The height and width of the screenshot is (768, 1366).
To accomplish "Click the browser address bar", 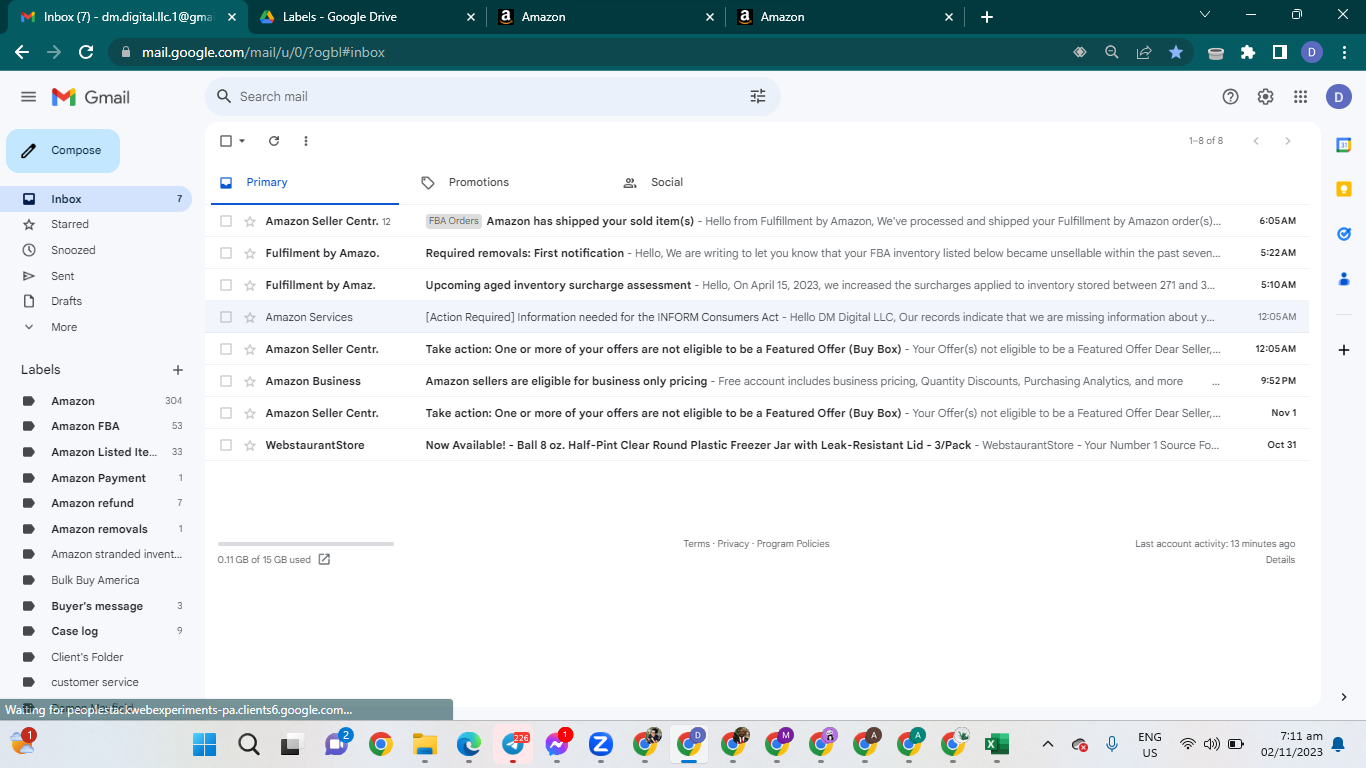I will click(600, 52).
